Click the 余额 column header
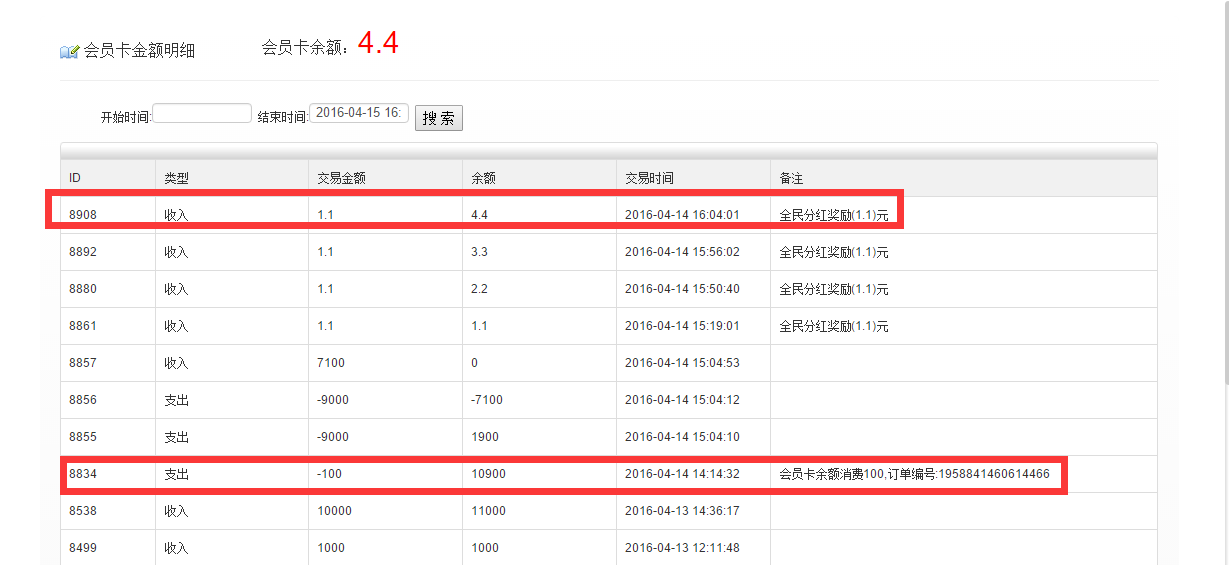This screenshot has width=1229, height=565. (x=483, y=178)
